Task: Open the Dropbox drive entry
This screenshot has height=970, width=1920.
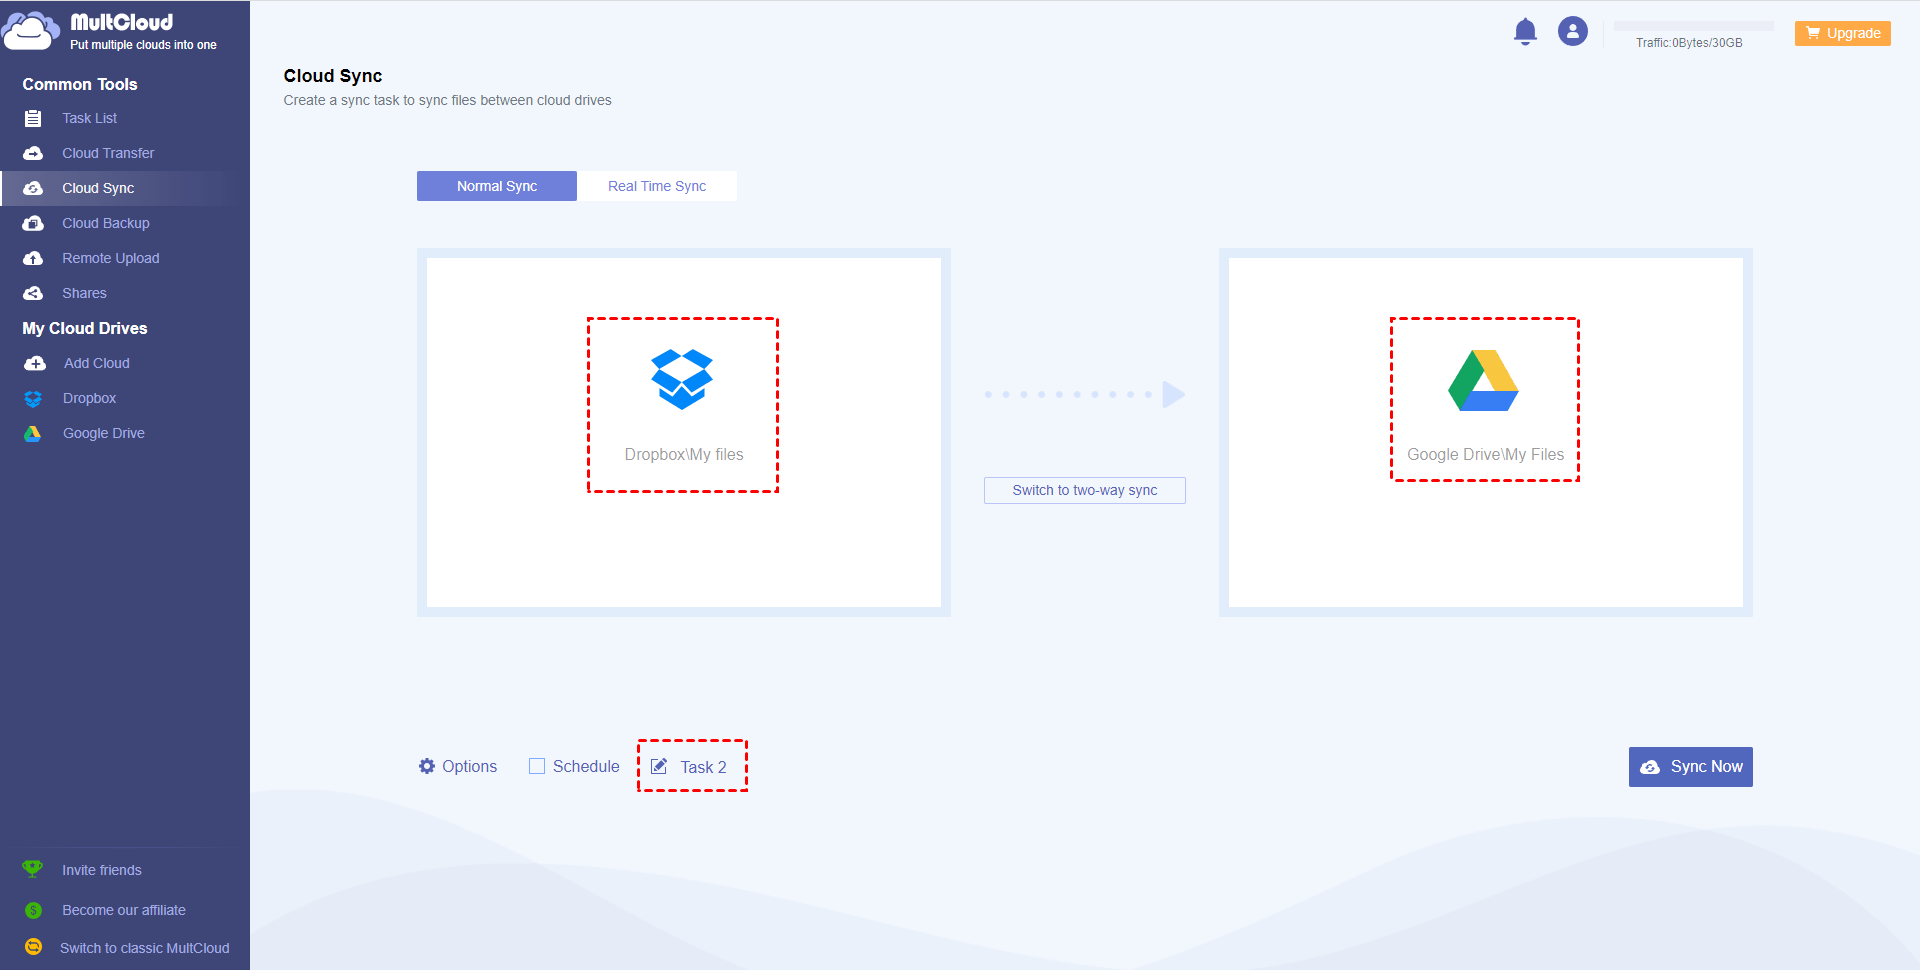Action: [90, 398]
